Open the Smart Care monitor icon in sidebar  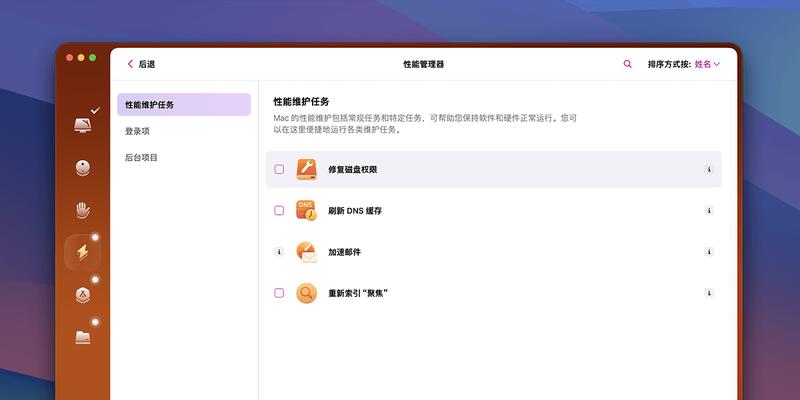coord(83,125)
